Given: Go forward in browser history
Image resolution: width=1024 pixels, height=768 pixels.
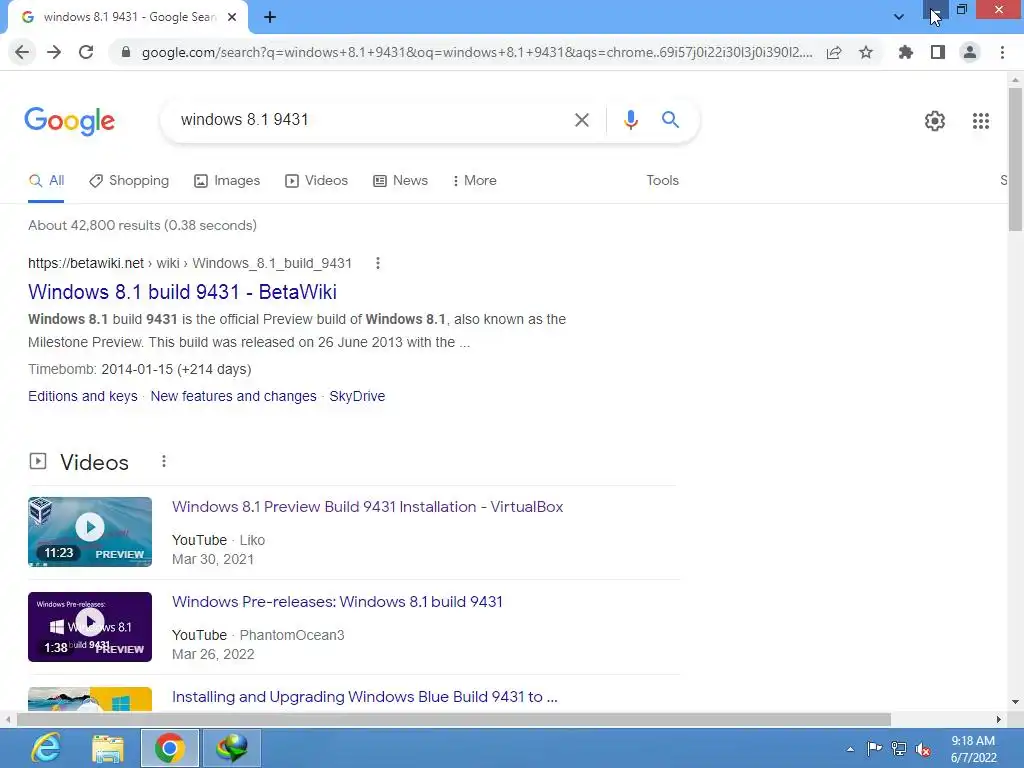Looking at the screenshot, I should 54,52.
